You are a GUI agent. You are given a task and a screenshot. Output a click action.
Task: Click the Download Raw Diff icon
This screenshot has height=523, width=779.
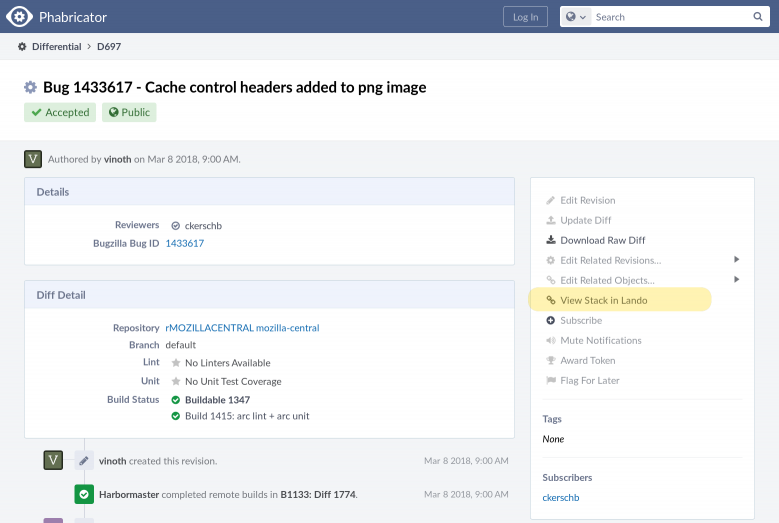click(550, 240)
